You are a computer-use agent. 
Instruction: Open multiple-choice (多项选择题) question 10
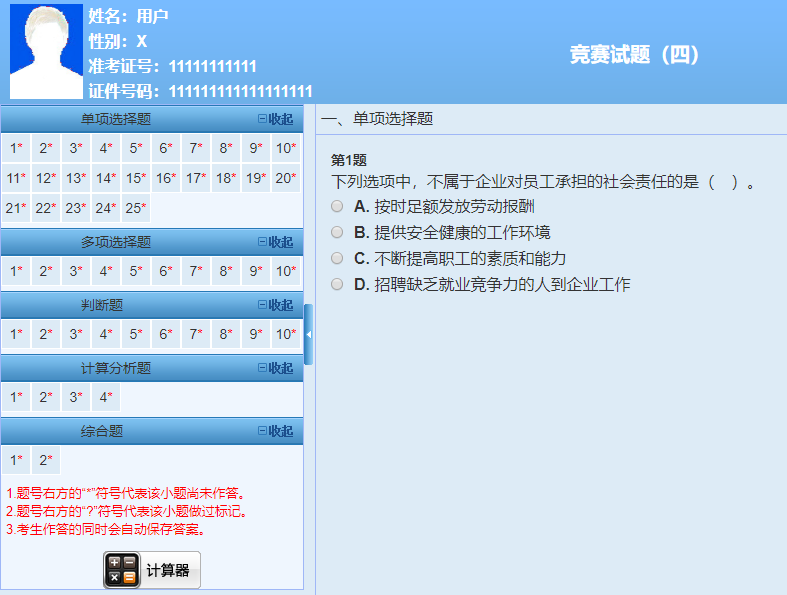[286, 271]
